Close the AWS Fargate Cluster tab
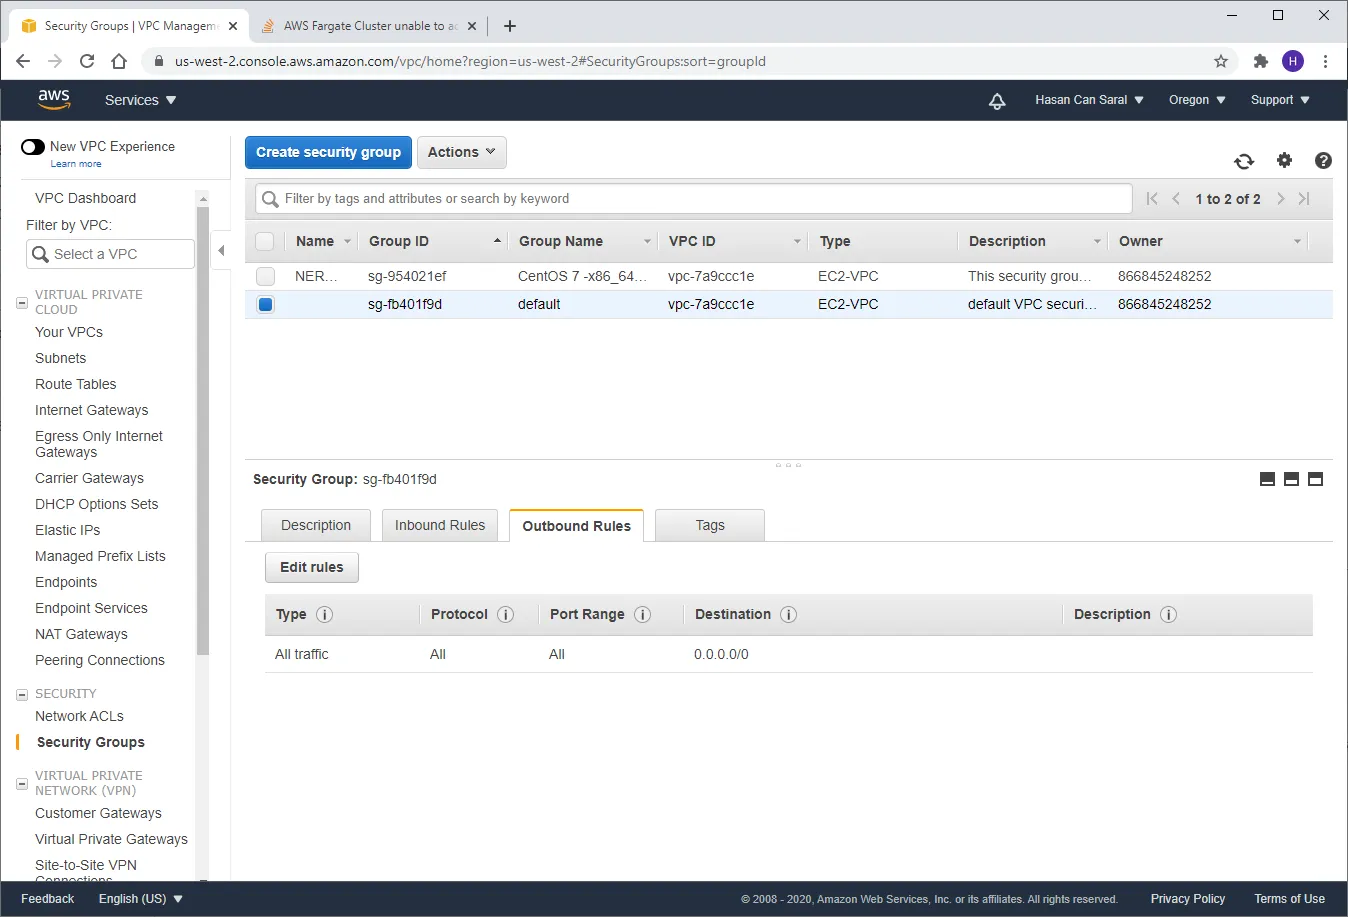The width and height of the screenshot is (1348, 917). coord(473,26)
